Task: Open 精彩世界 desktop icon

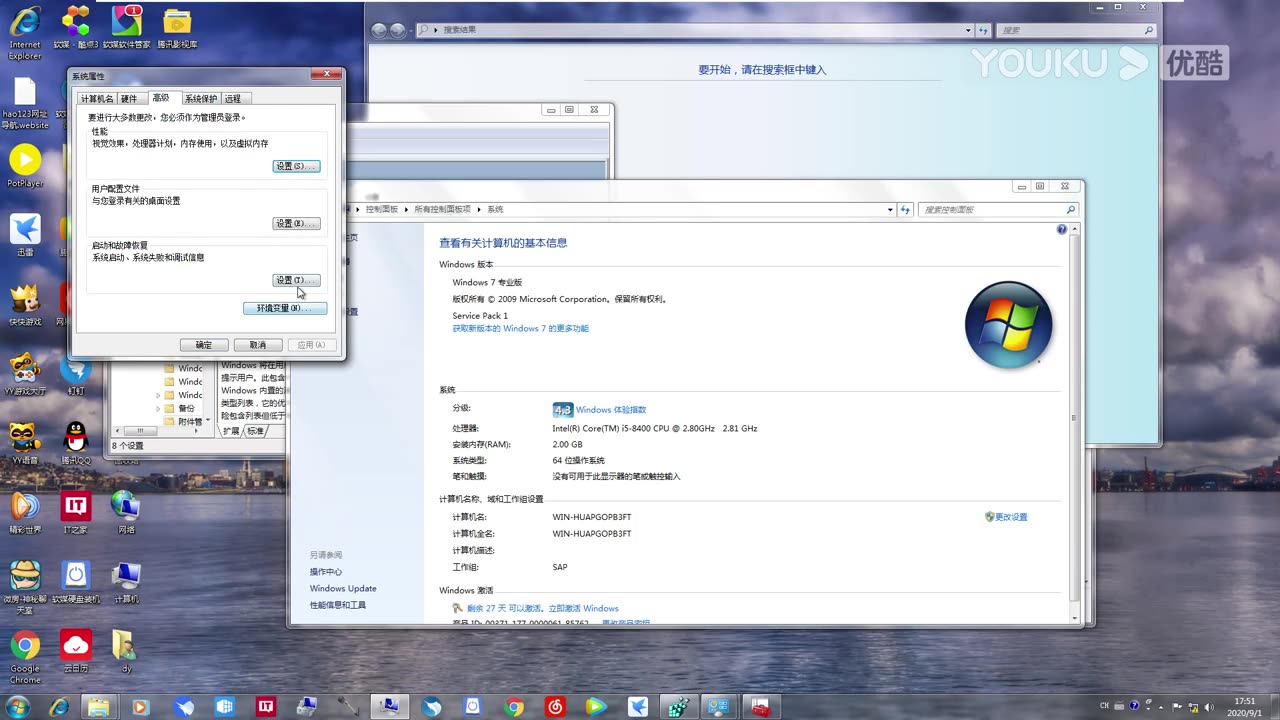Action: [x=25, y=511]
